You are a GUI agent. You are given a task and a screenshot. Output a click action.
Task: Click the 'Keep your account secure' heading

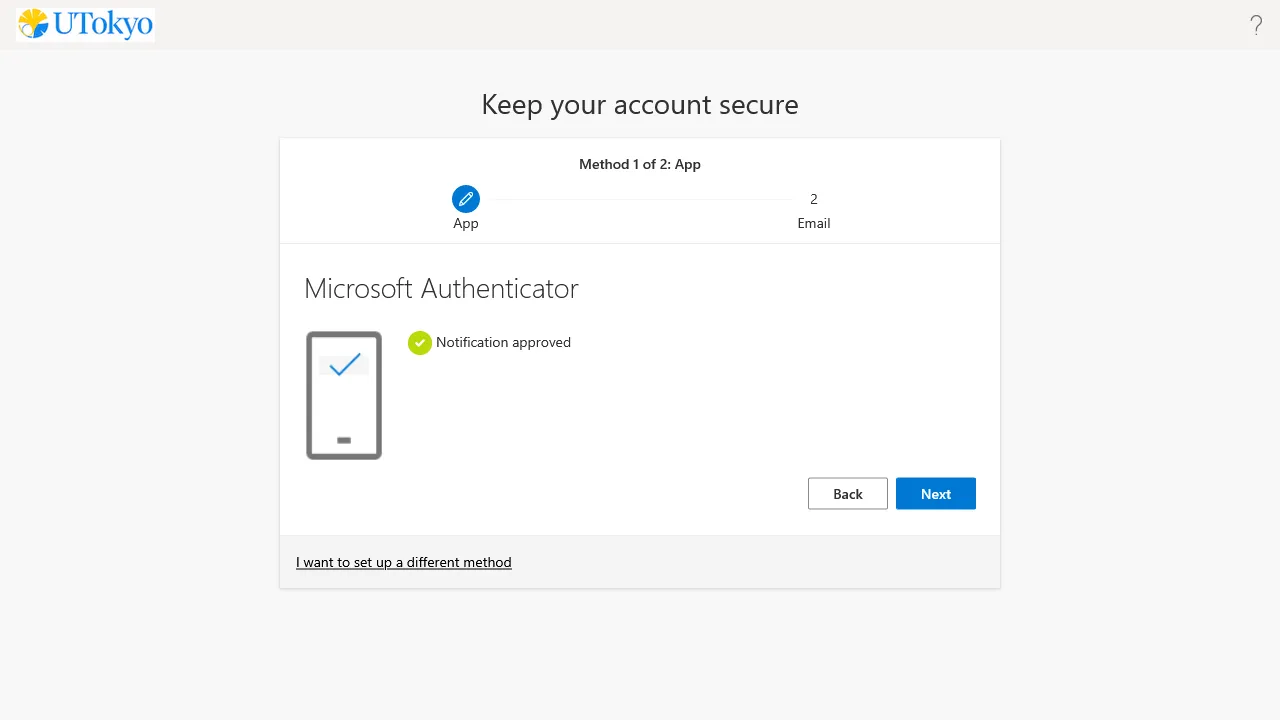click(x=640, y=105)
